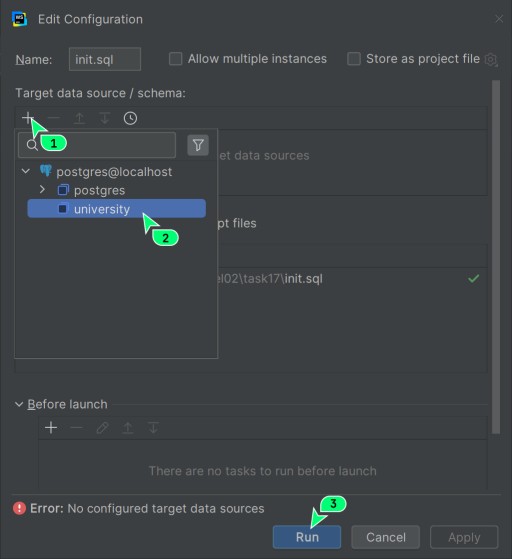Click the filter funnel icon in popup
The height and width of the screenshot is (559, 512).
pos(198,145)
